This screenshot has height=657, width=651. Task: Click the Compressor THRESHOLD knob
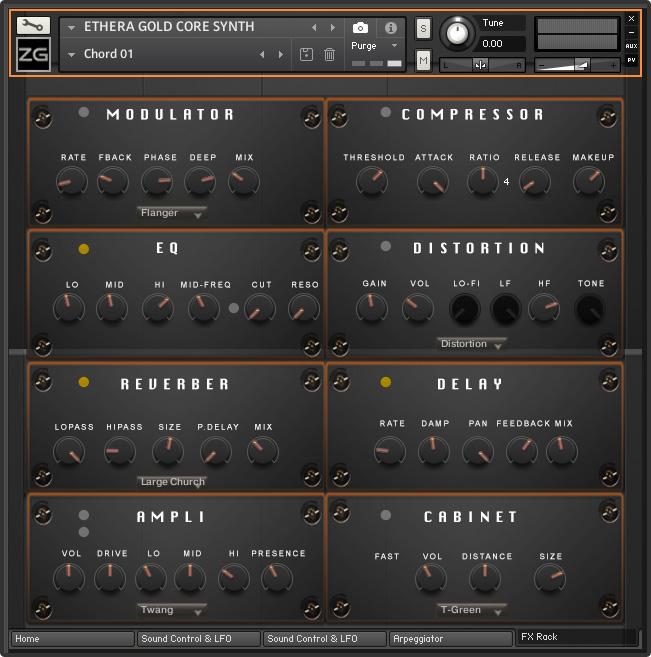coord(372,181)
